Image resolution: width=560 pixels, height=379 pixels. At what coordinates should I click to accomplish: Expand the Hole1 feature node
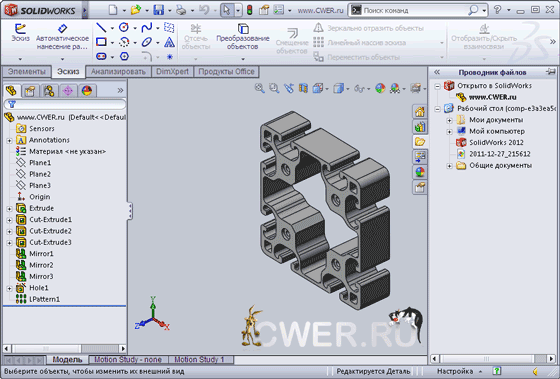(x=9, y=288)
